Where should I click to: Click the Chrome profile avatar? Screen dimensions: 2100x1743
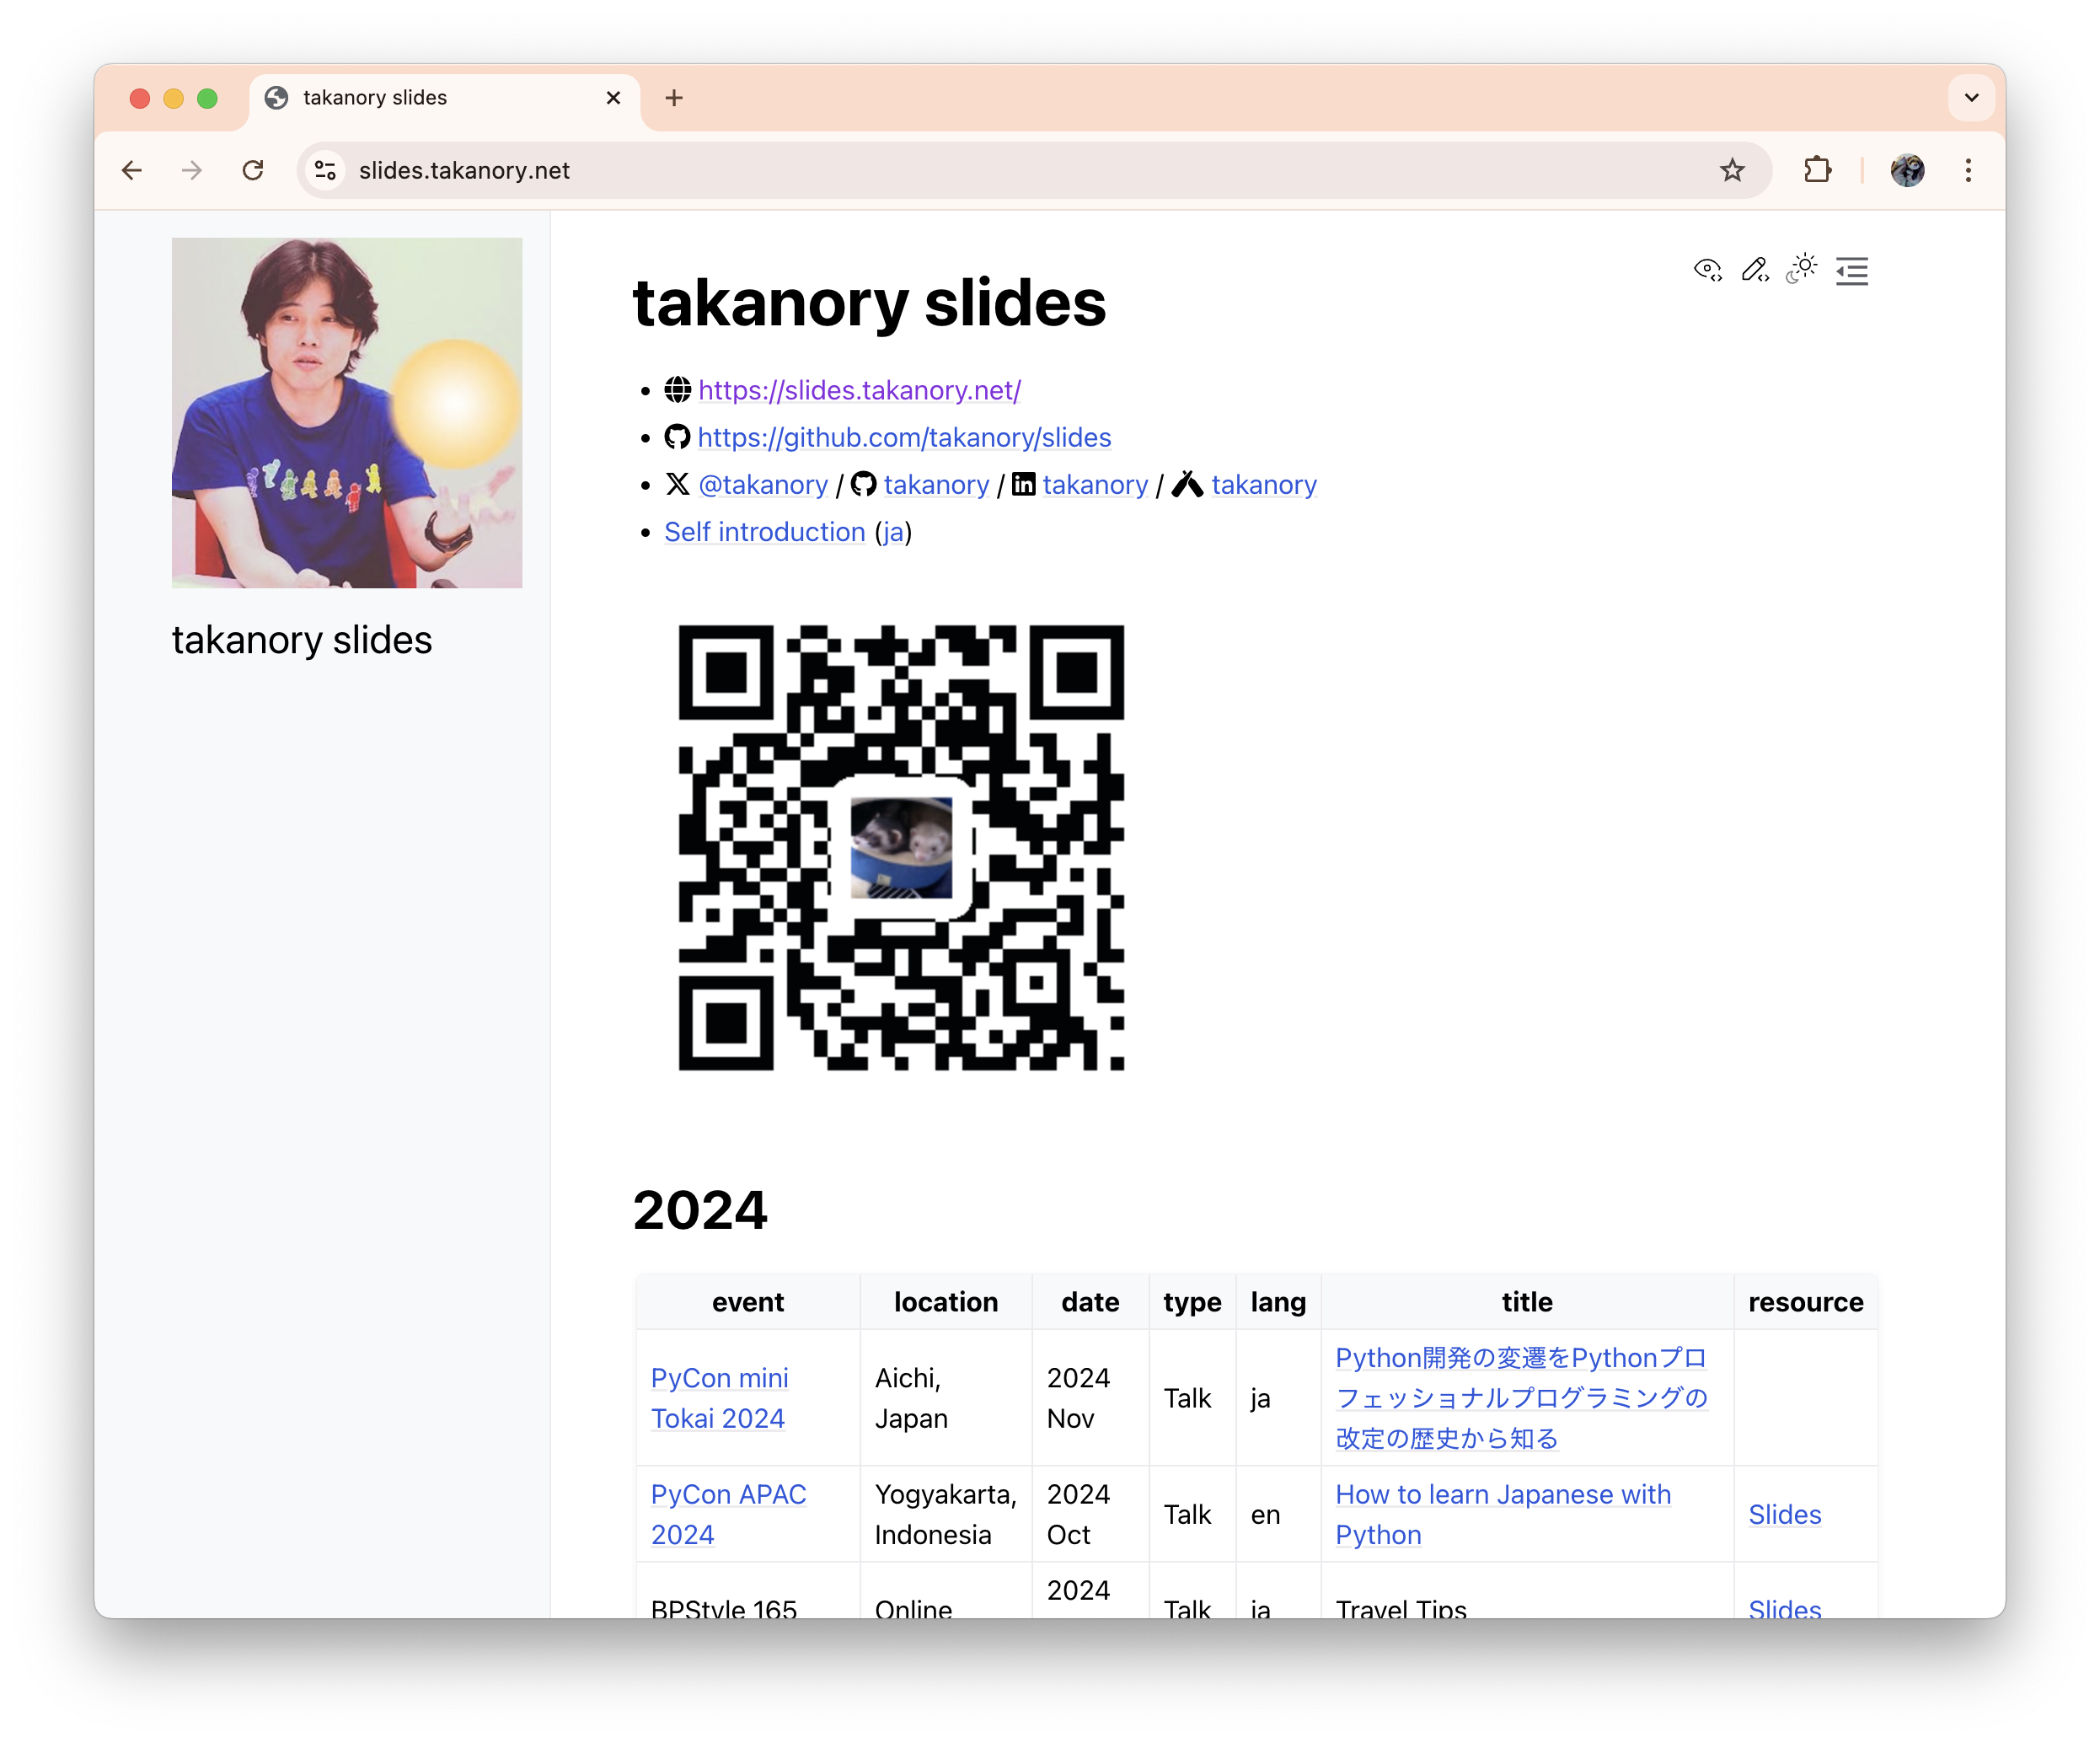click(x=1907, y=171)
